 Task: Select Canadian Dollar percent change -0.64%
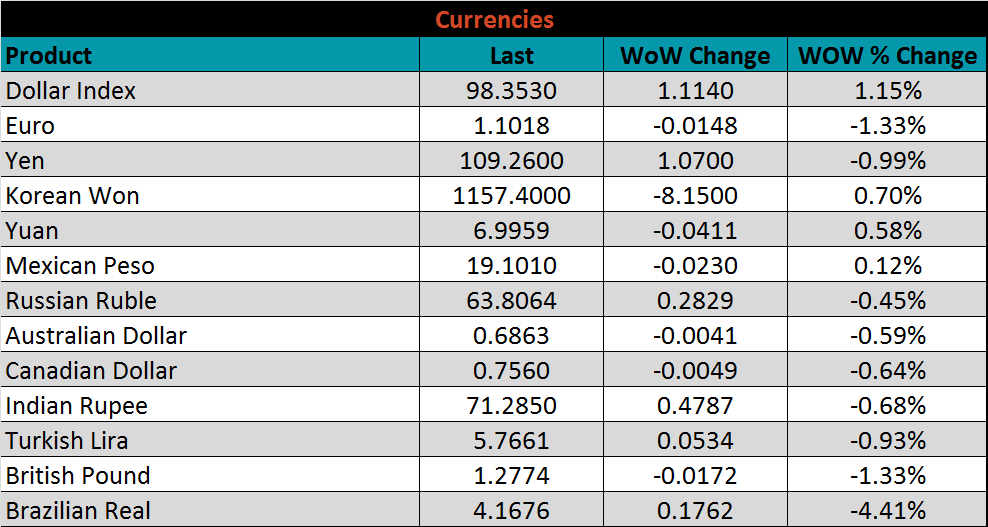(887, 371)
